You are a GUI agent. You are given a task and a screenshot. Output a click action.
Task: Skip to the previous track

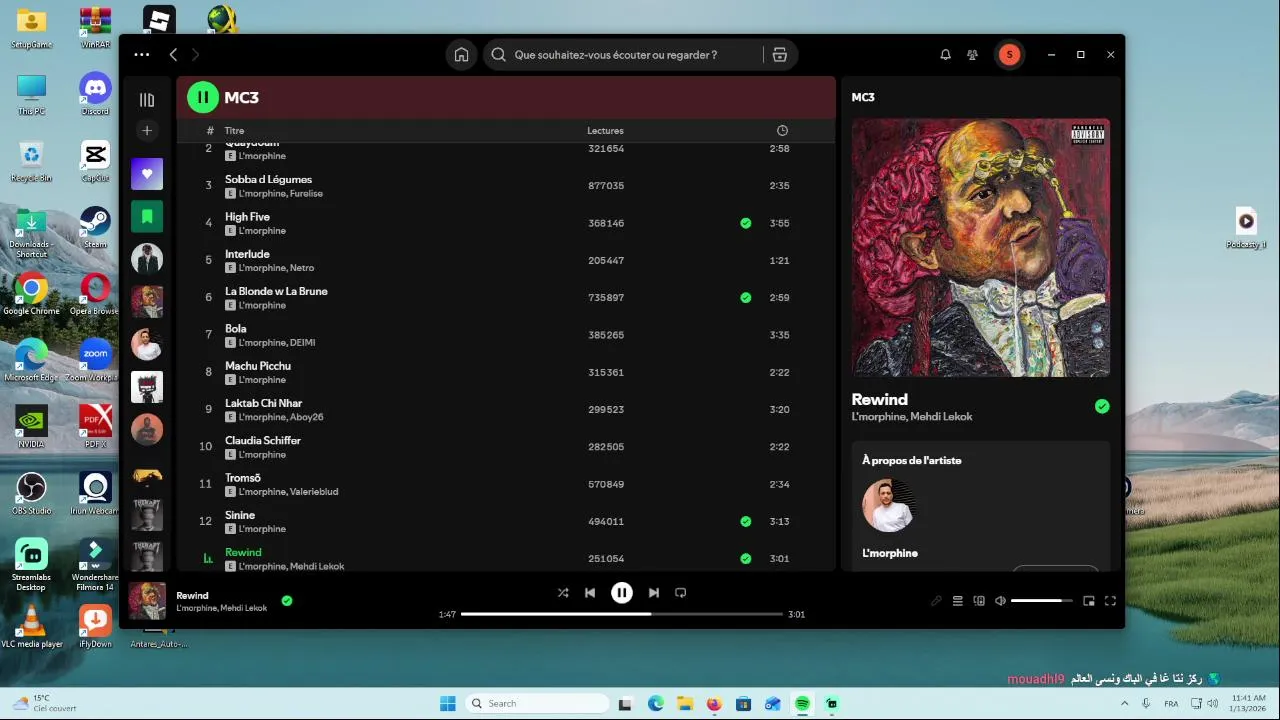590,593
